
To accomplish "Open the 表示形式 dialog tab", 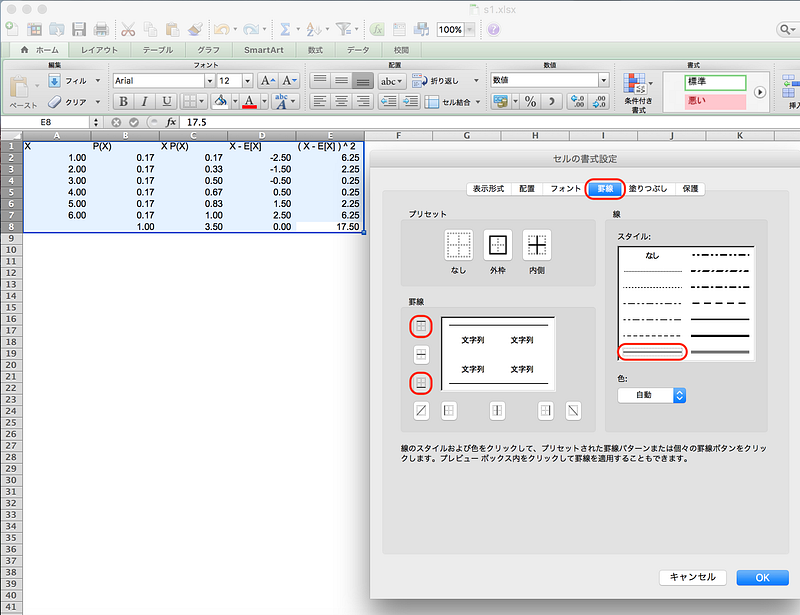I will 488,189.
